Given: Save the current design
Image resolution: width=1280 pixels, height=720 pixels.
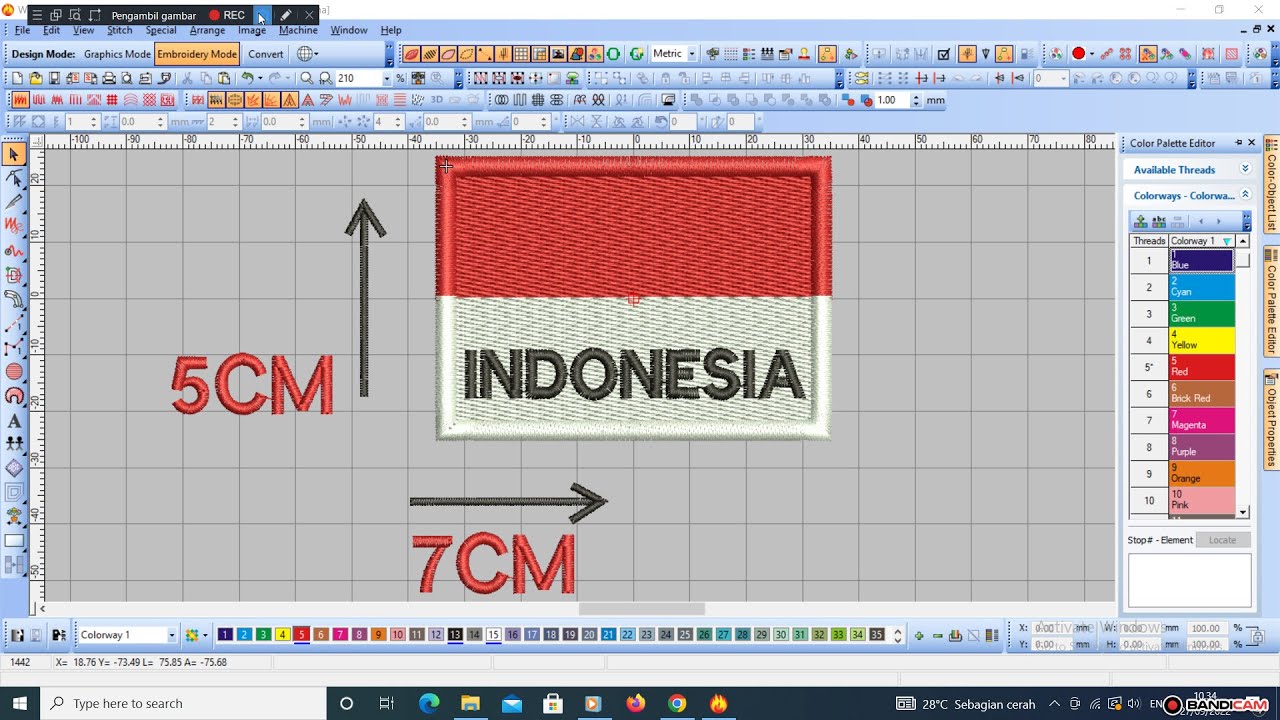Looking at the screenshot, I should [x=54, y=78].
